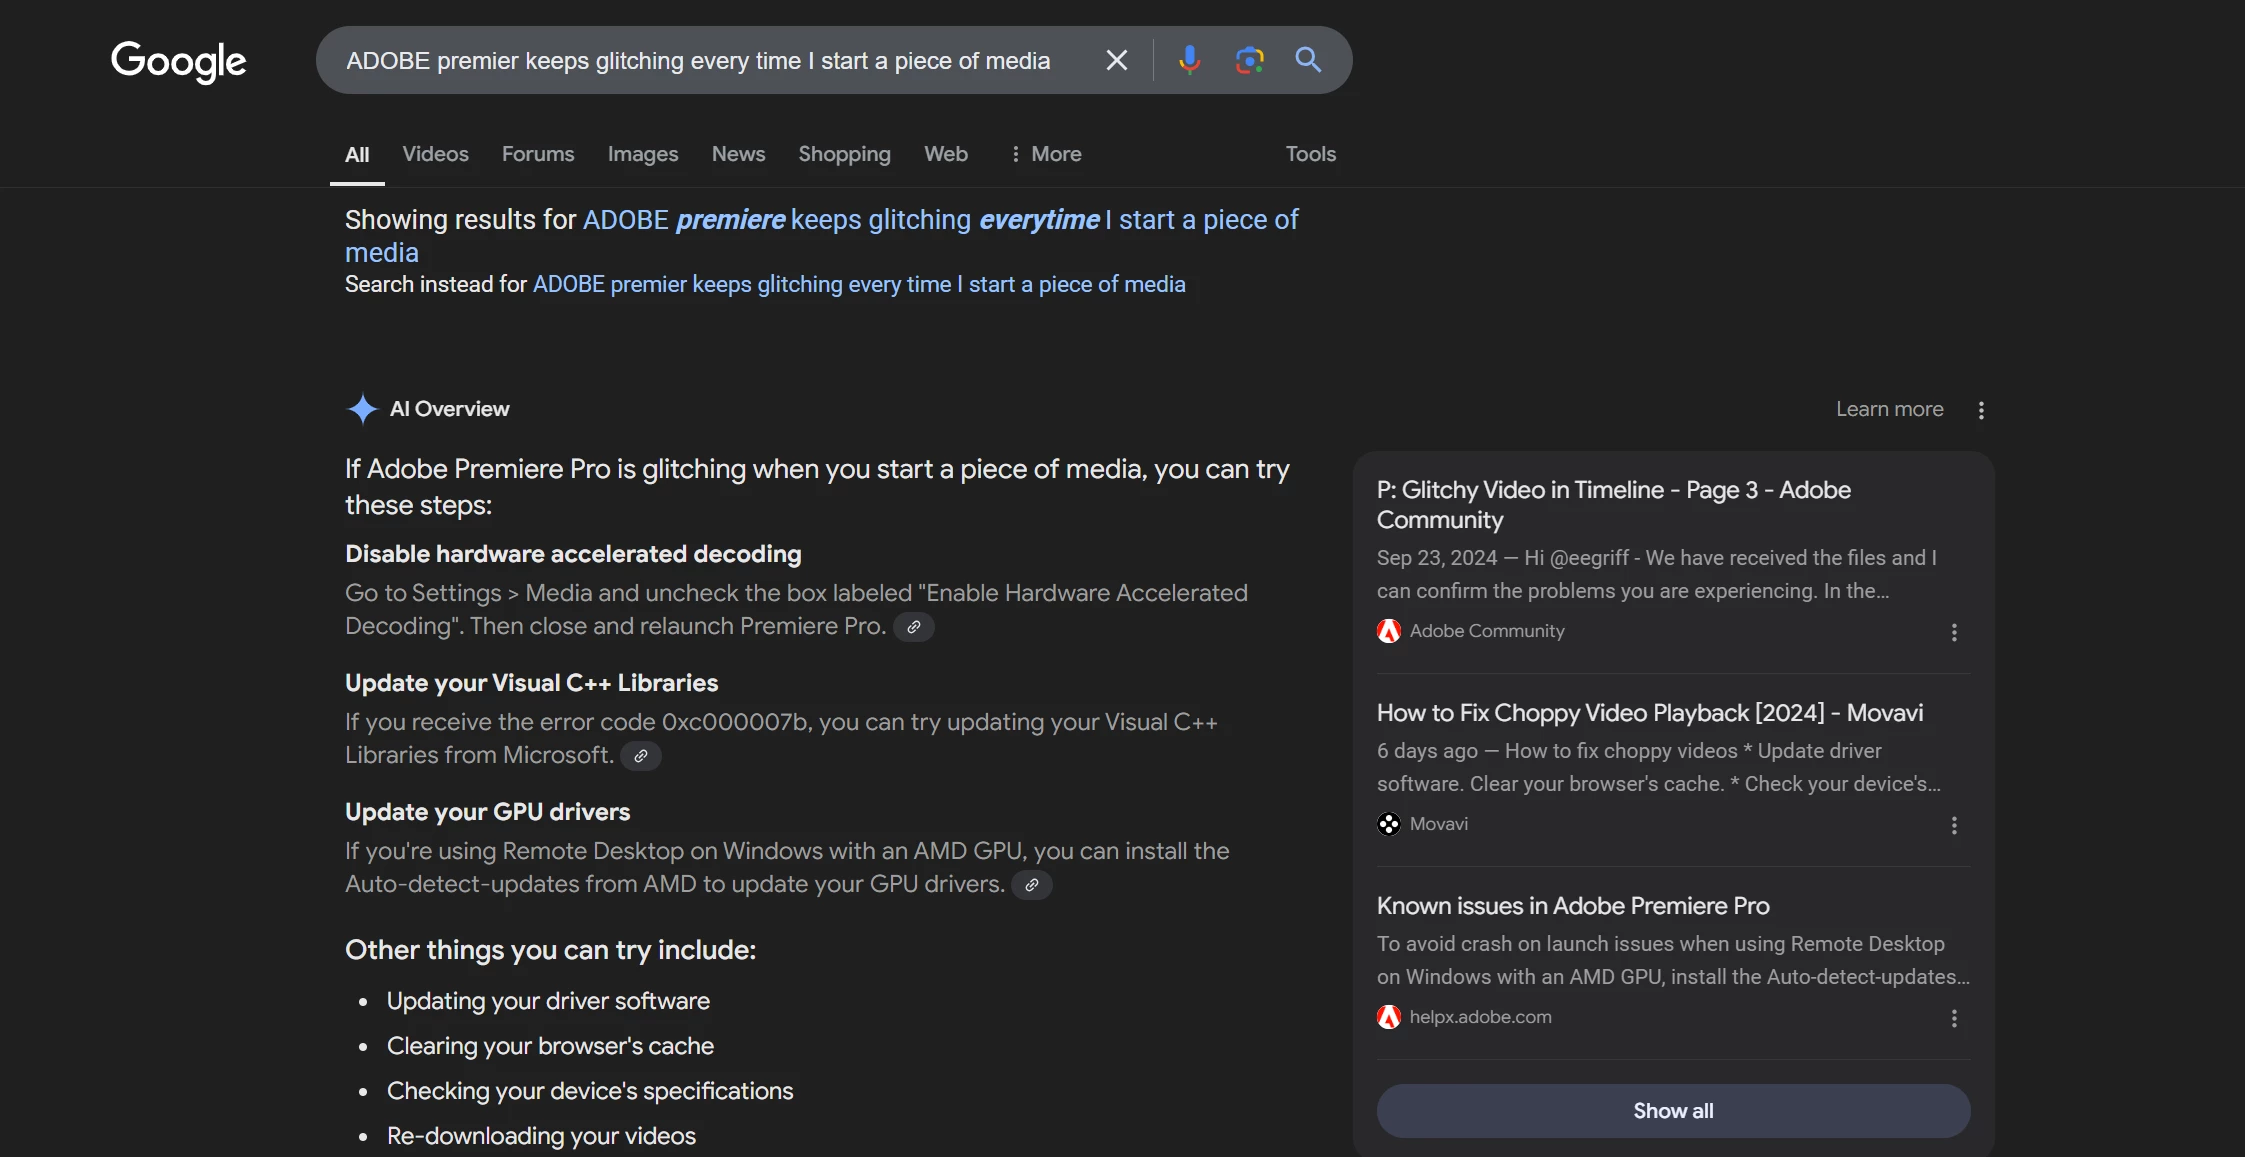Click the Learn more link
The height and width of the screenshot is (1157, 2245).
click(x=1889, y=409)
